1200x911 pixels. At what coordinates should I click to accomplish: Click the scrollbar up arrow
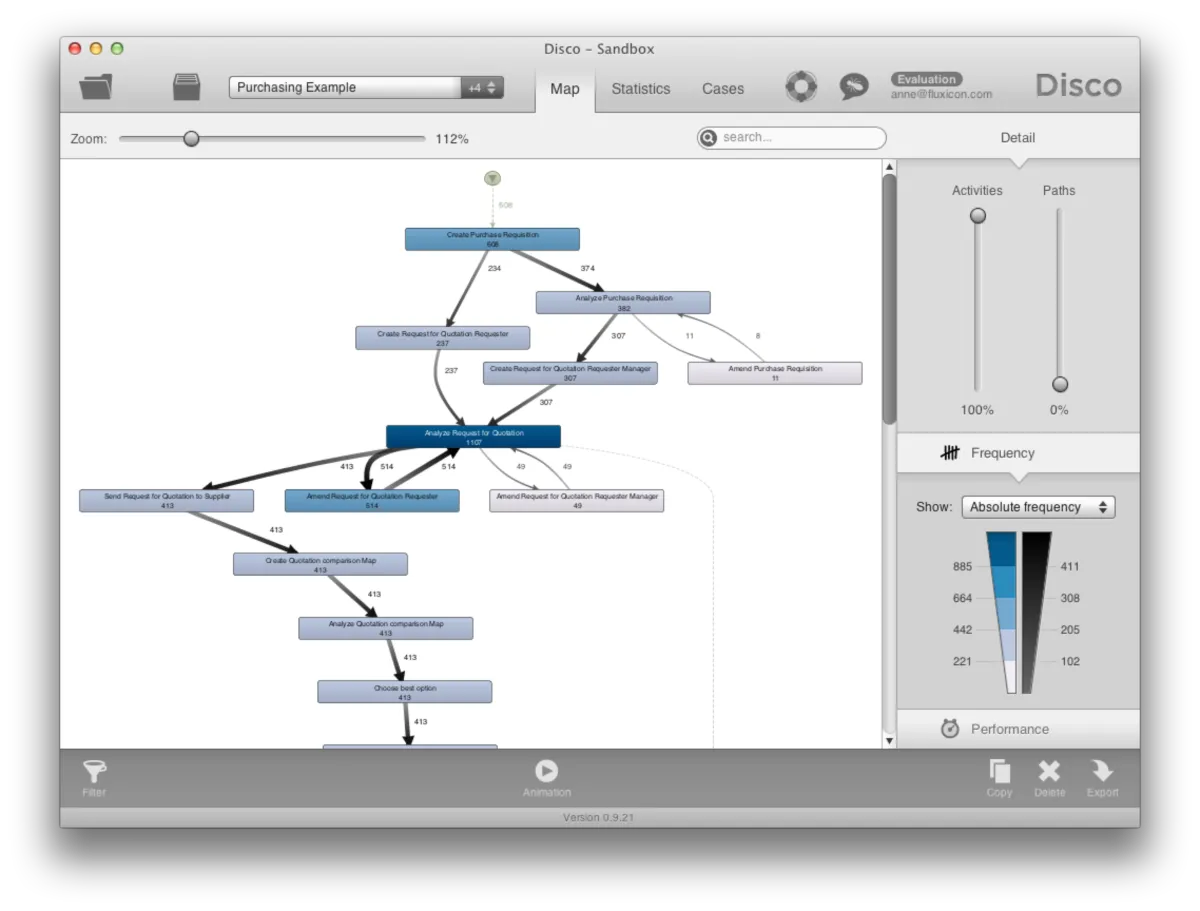889,167
